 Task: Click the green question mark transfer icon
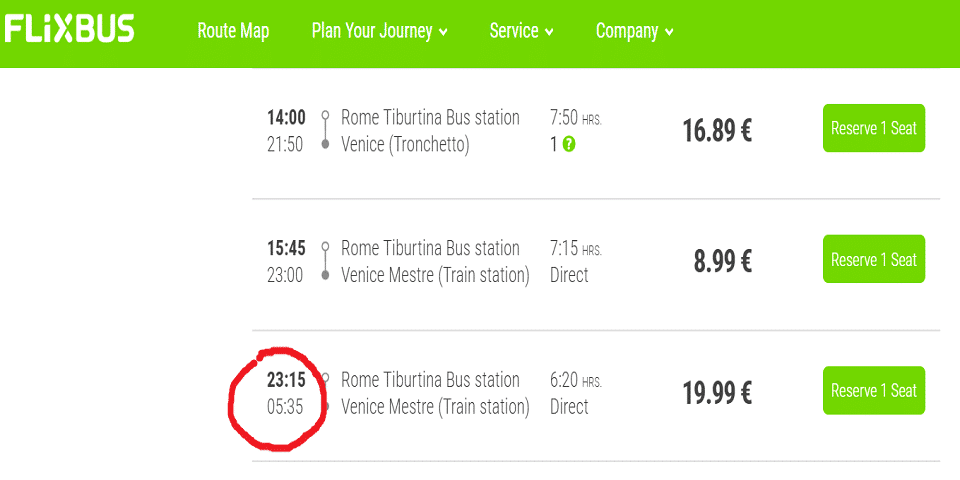(x=569, y=144)
